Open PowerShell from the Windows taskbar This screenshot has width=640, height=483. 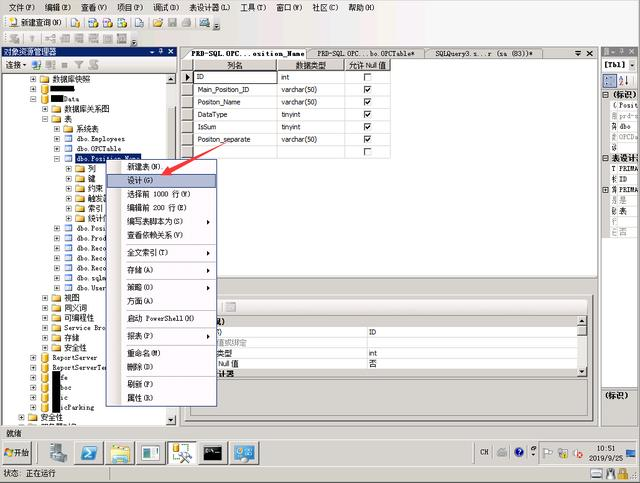coord(89,453)
